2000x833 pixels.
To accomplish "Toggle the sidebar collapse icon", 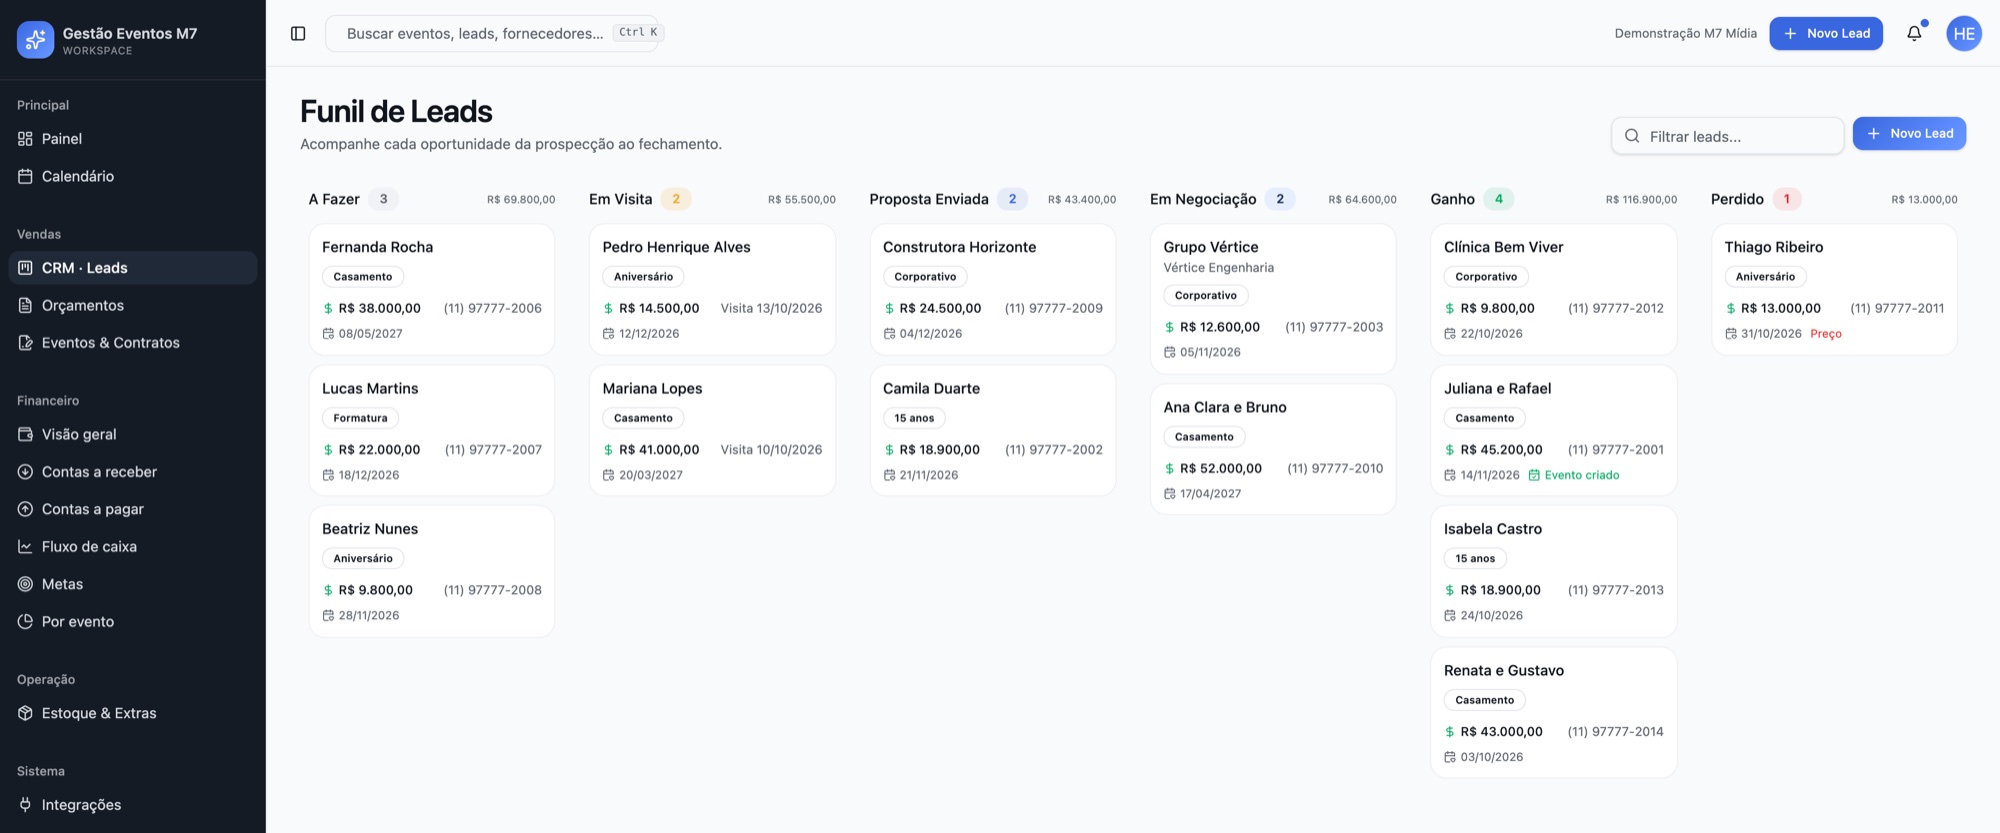I will pyautogui.click(x=298, y=33).
